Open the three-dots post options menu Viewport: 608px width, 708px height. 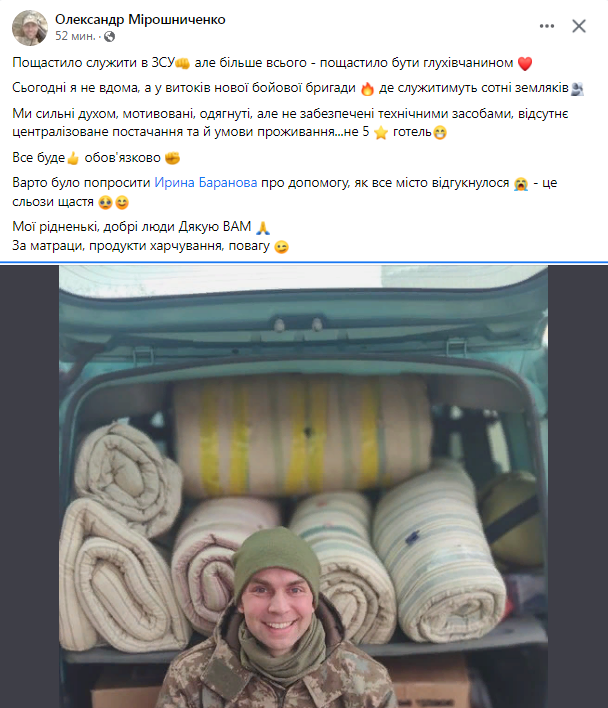pyautogui.click(x=547, y=26)
